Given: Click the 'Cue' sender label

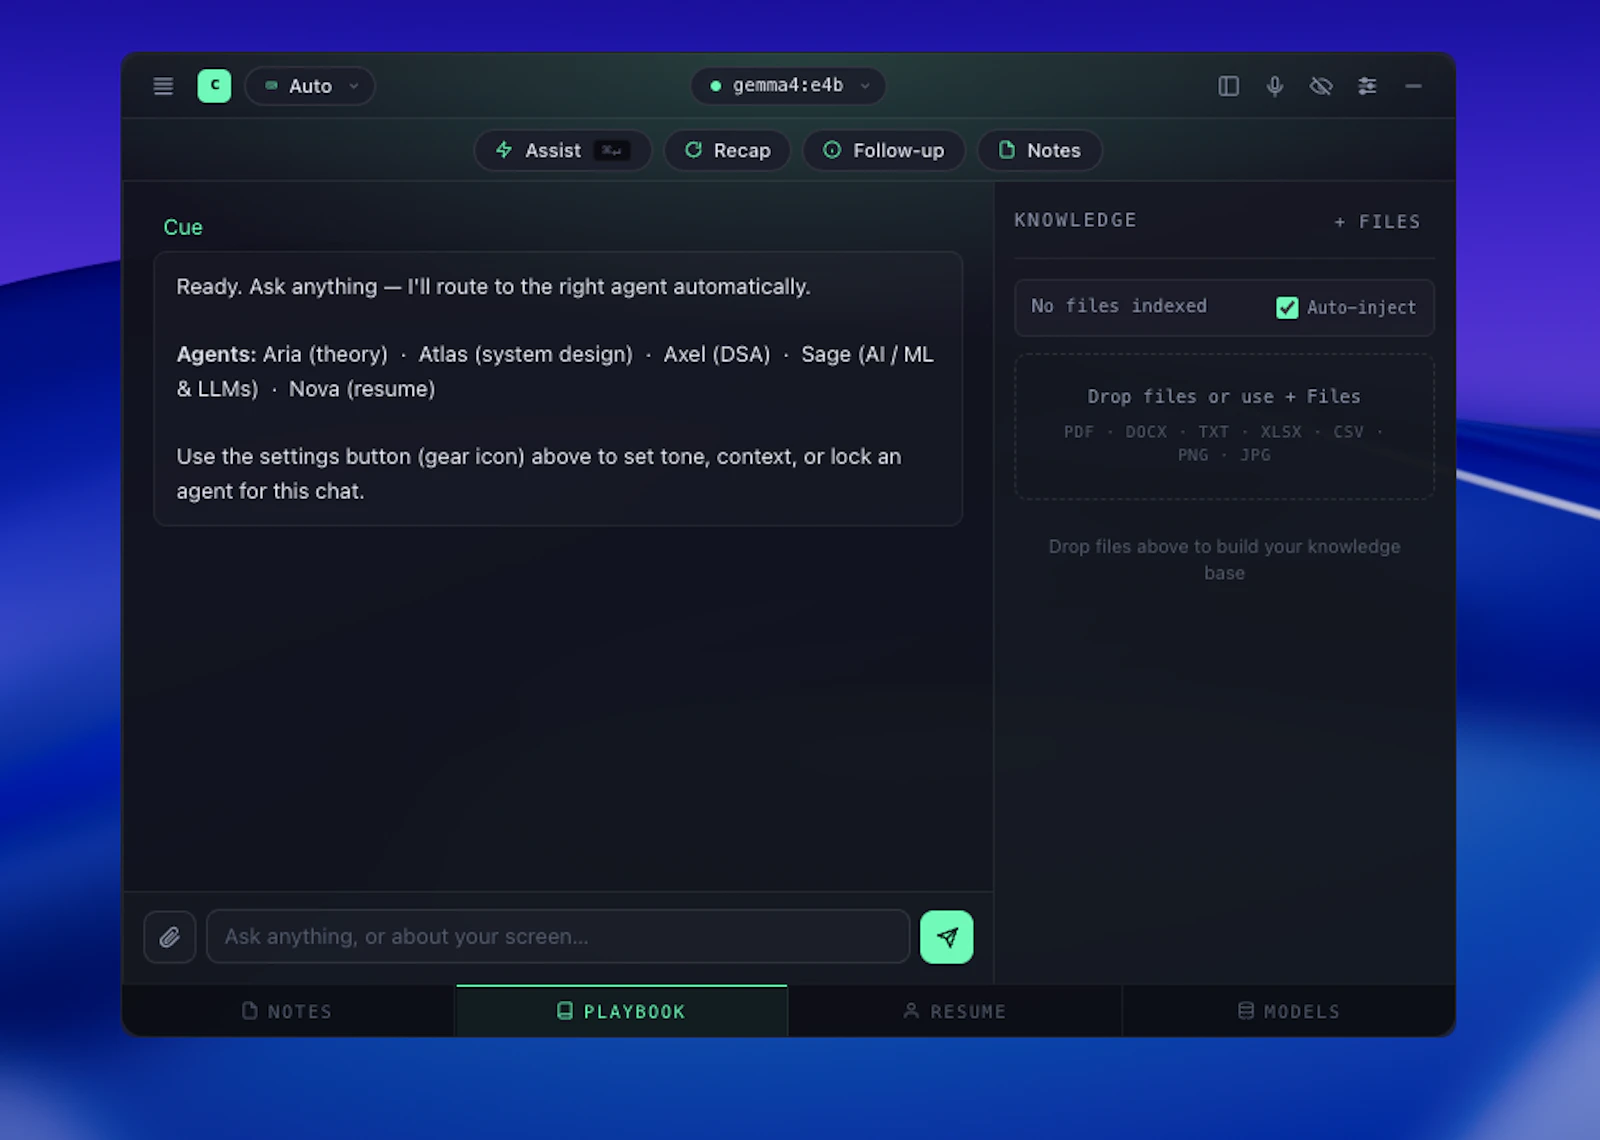Looking at the screenshot, I should tap(183, 227).
